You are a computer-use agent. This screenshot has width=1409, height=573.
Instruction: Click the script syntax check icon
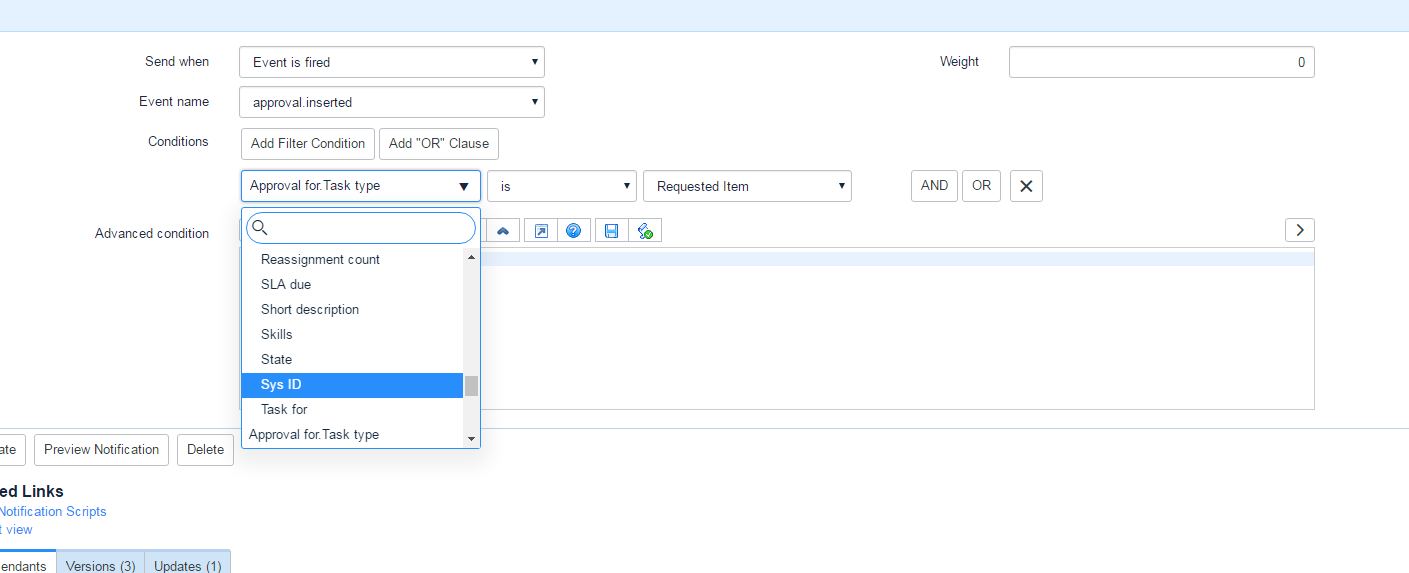[645, 231]
